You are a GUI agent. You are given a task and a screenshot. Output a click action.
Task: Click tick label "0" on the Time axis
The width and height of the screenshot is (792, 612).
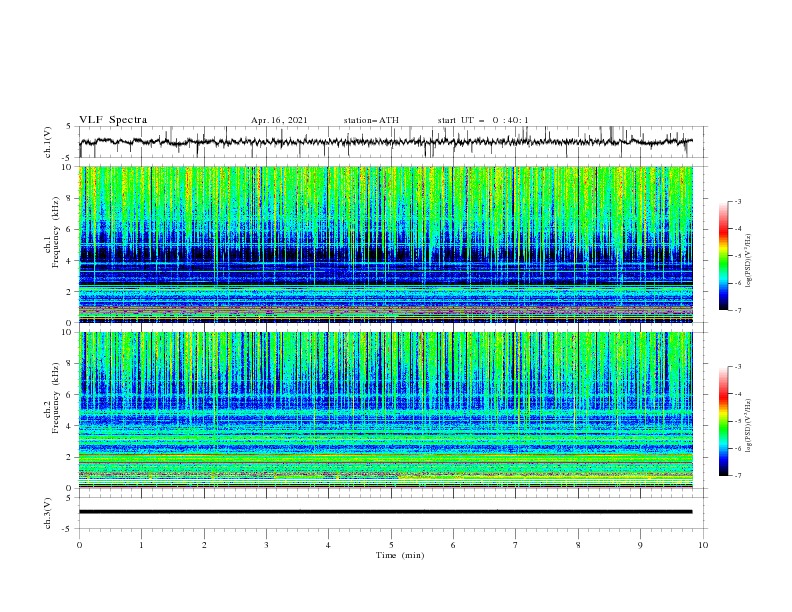(x=79, y=545)
